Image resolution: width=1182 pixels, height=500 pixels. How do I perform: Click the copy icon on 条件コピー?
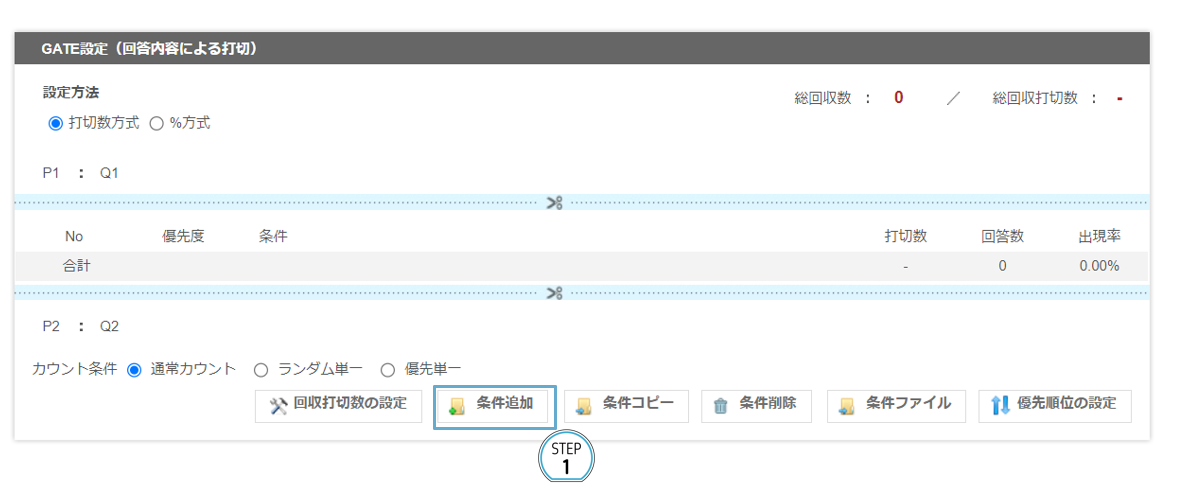point(584,406)
